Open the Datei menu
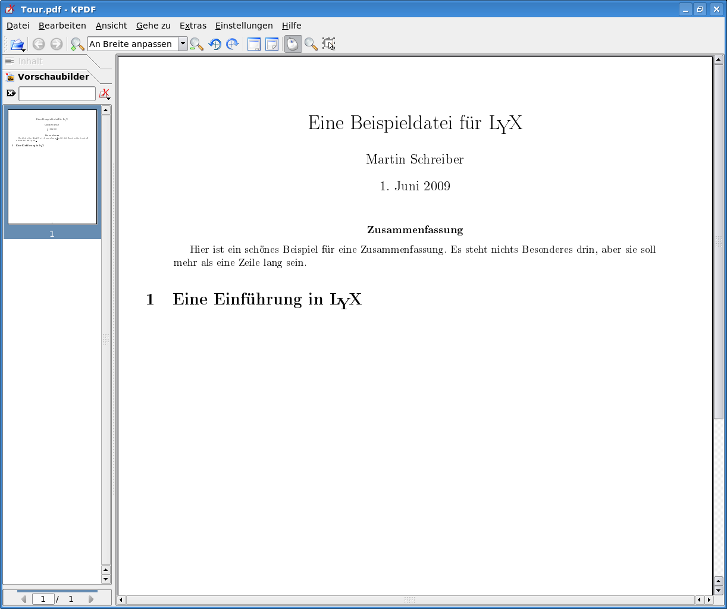This screenshot has height=609, width=727. click(x=18, y=26)
